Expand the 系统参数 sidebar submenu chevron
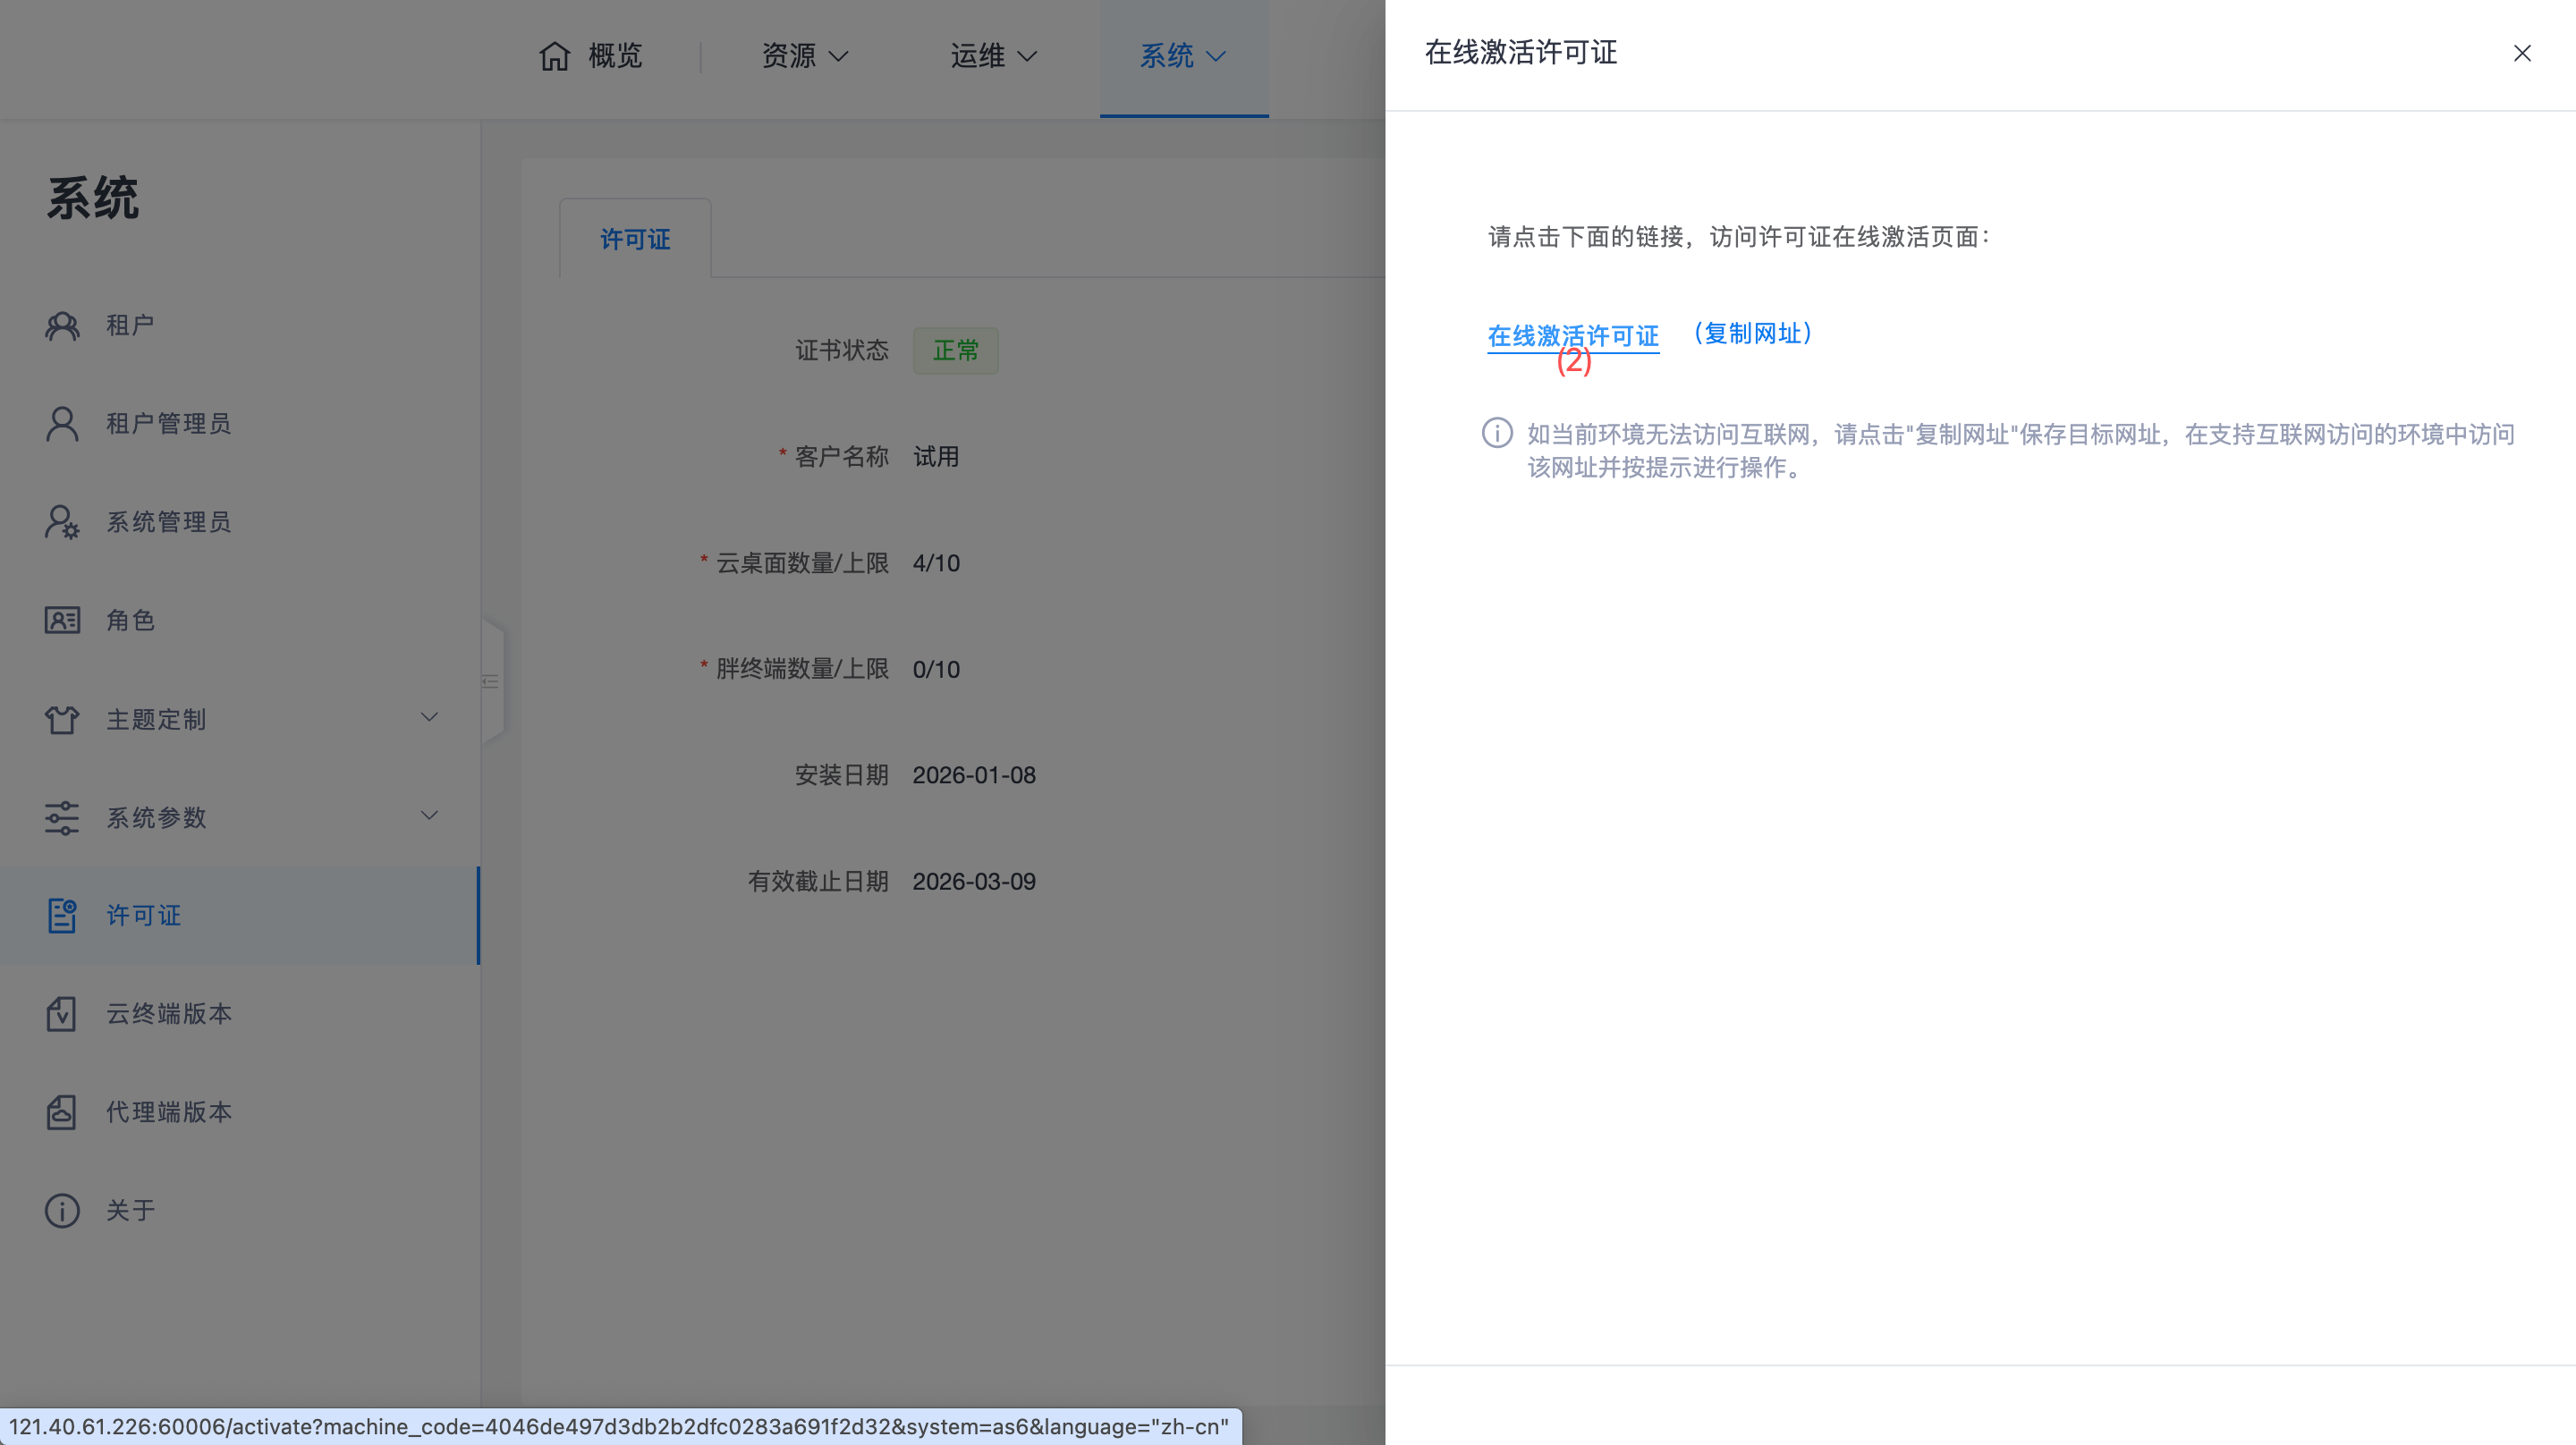The image size is (2576, 1445). click(x=429, y=815)
